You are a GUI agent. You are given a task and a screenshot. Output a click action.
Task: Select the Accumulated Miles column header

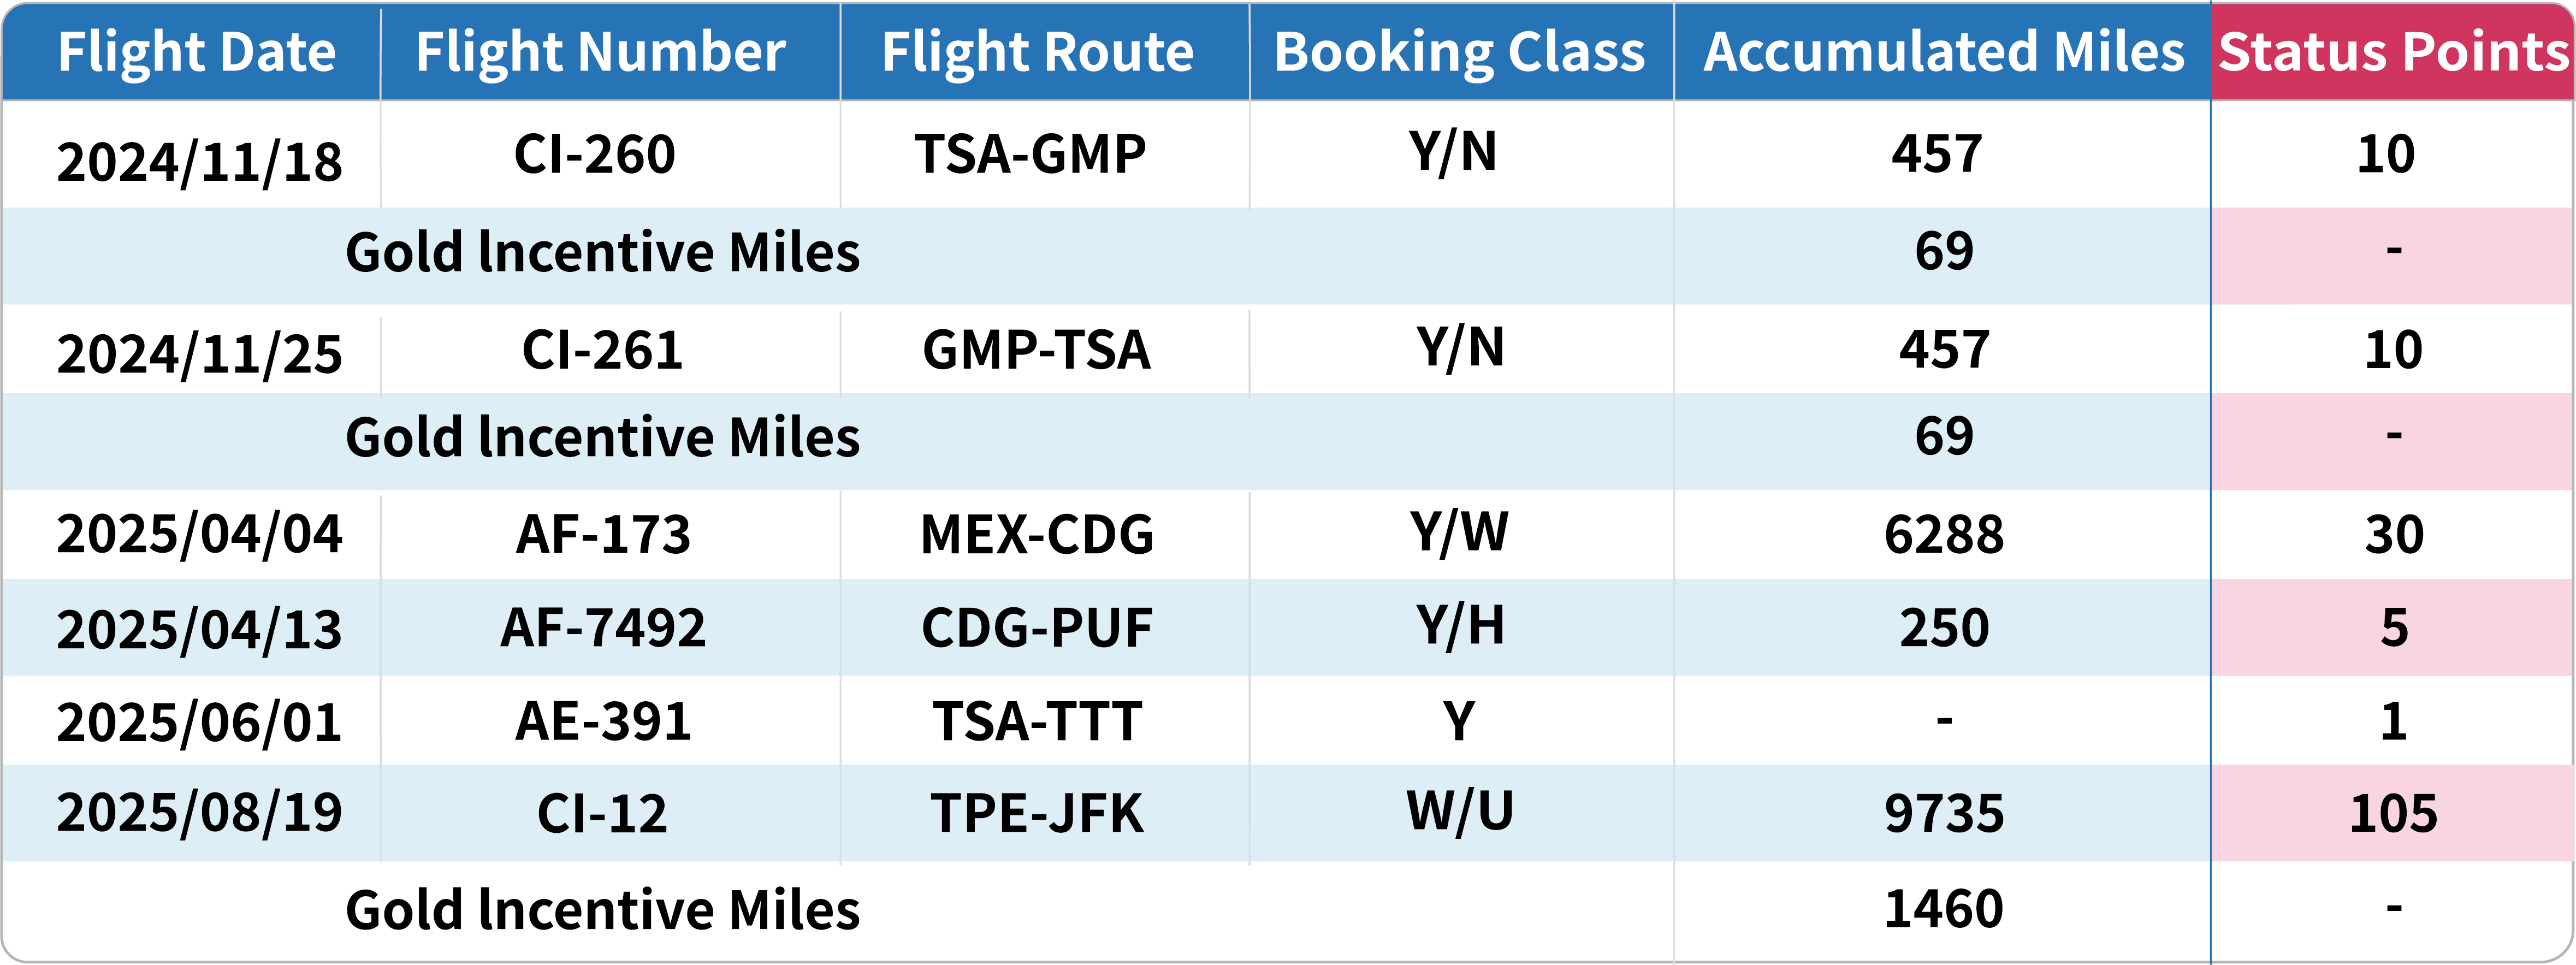coord(1943,52)
